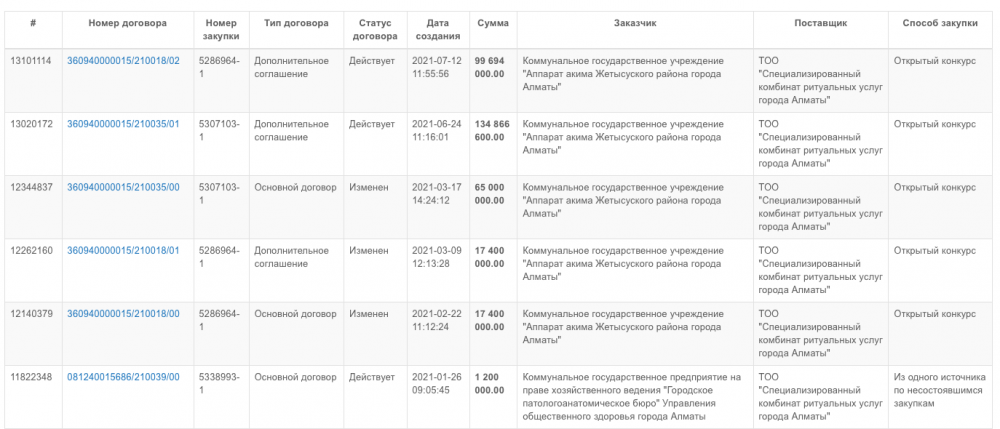Click the "#" column header
The image size is (1000, 429).
[x=33, y=22]
